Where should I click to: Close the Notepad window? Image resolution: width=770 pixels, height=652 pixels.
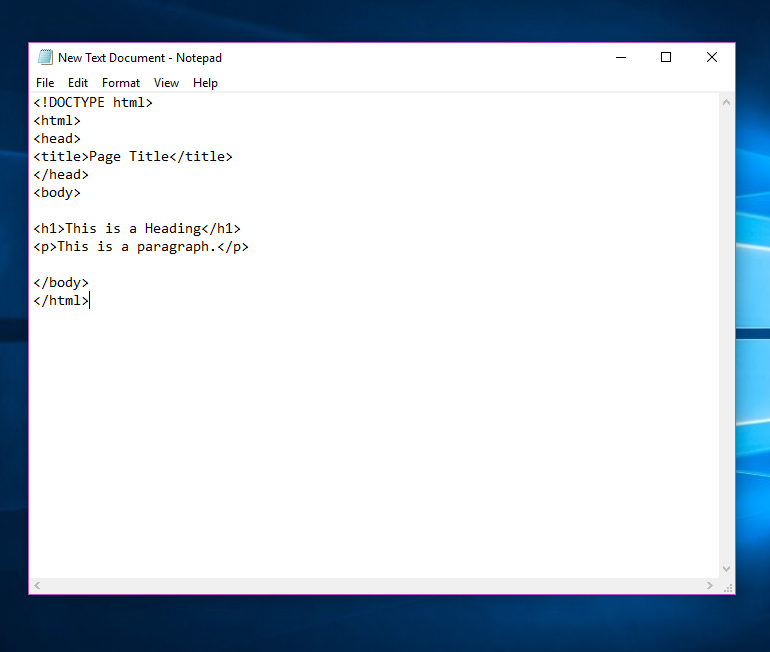point(712,57)
